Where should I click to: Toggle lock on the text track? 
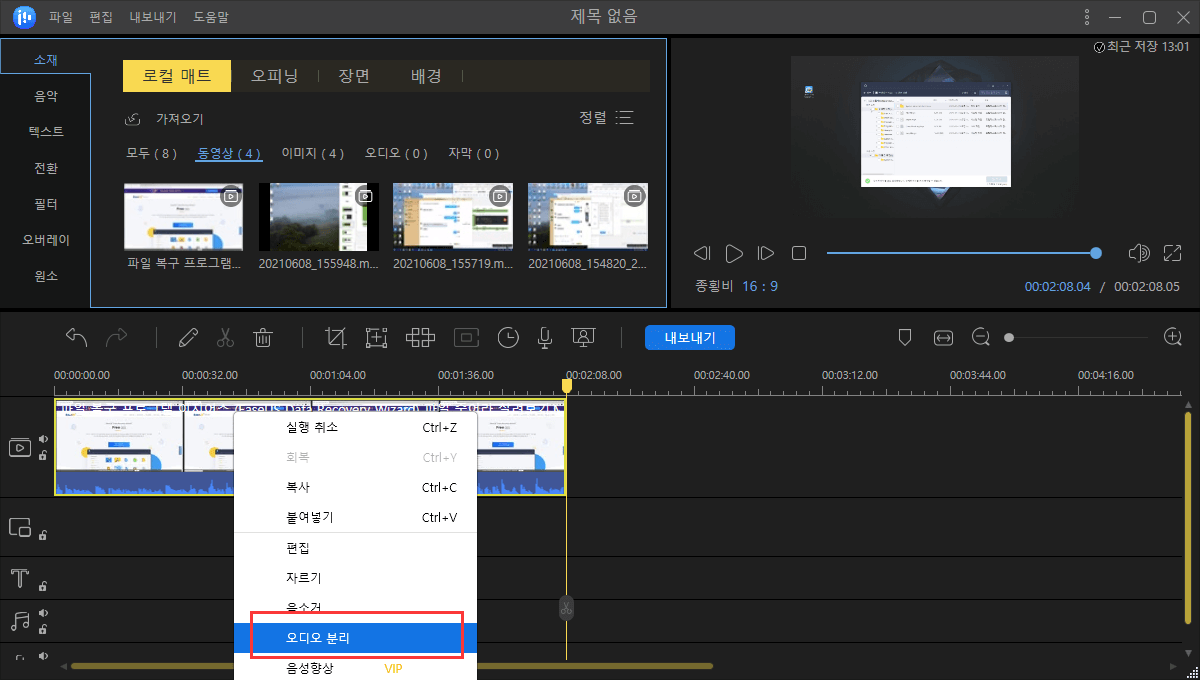pos(43,586)
